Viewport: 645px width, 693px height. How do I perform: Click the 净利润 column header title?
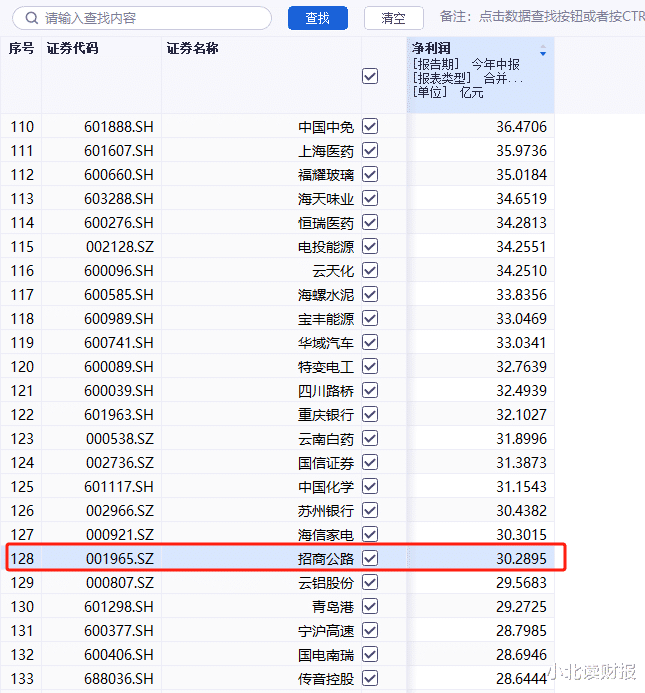click(x=431, y=48)
